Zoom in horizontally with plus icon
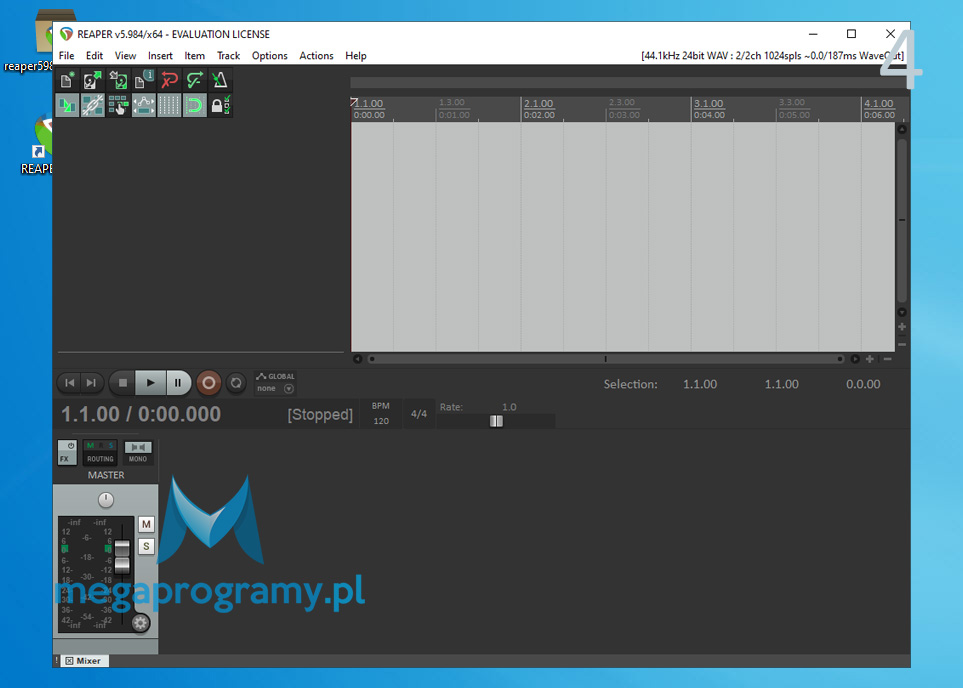Image resolution: width=963 pixels, height=688 pixels. [x=870, y=359]
